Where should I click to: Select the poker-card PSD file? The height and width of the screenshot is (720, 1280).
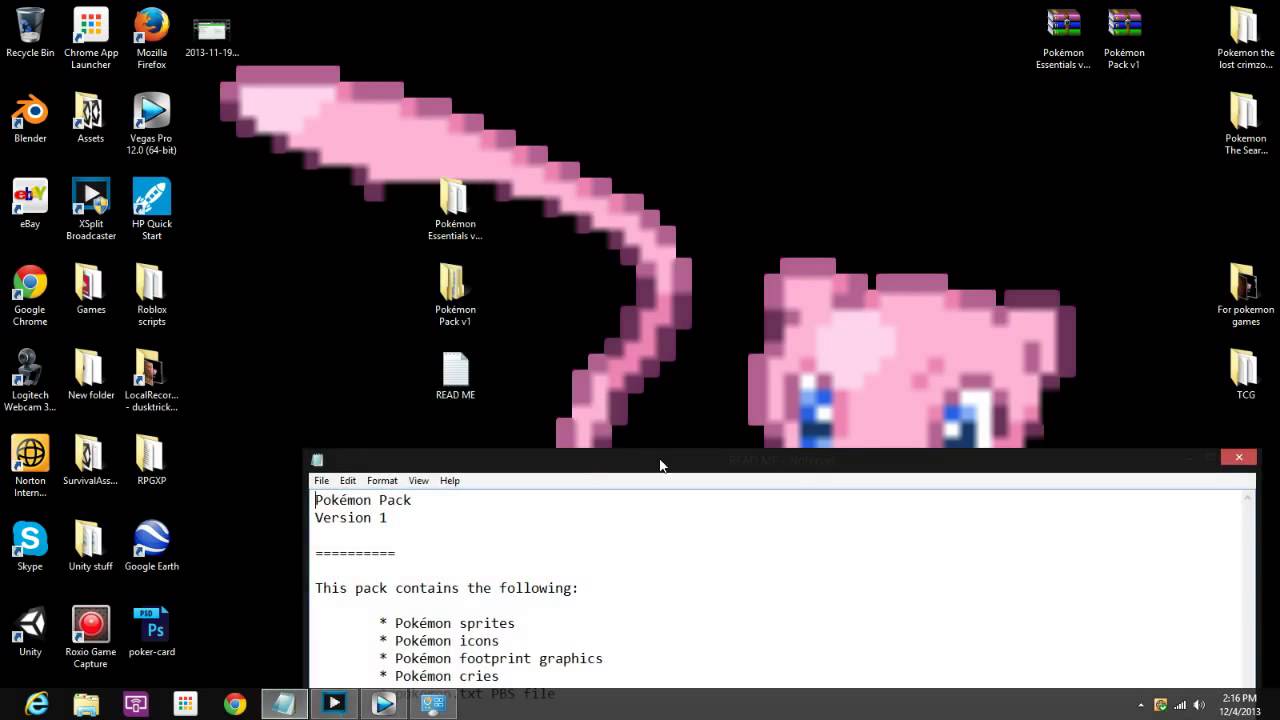tap(152, 632)
